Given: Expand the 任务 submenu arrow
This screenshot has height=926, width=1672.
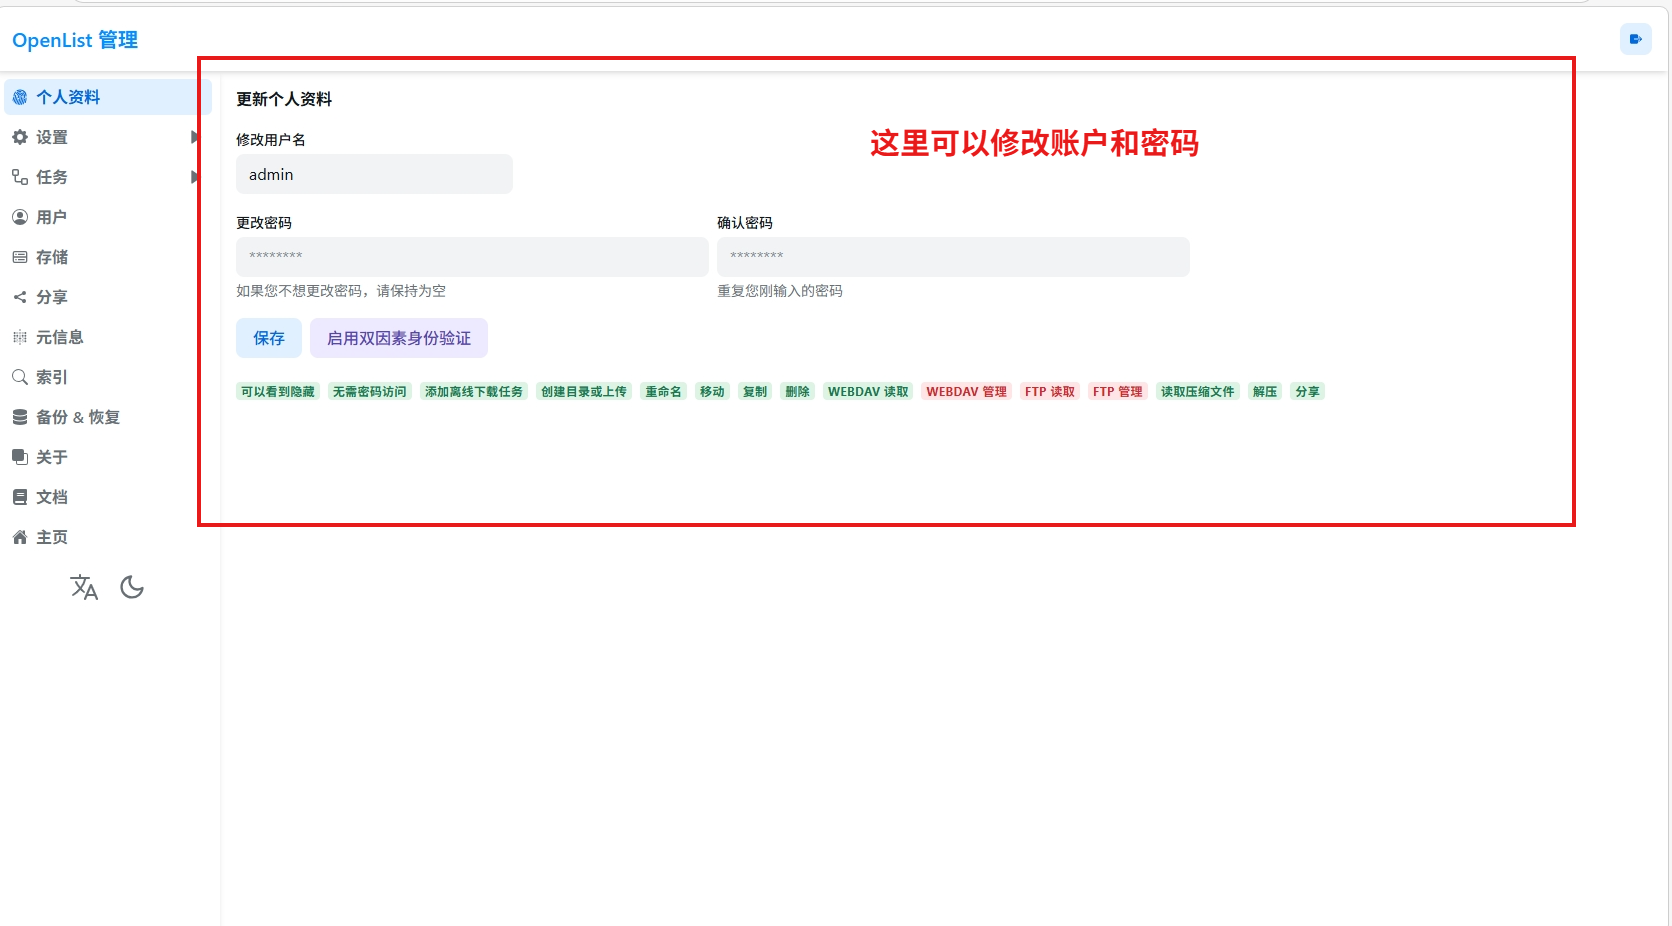Looking at the screenshot, I should (194, 177).
